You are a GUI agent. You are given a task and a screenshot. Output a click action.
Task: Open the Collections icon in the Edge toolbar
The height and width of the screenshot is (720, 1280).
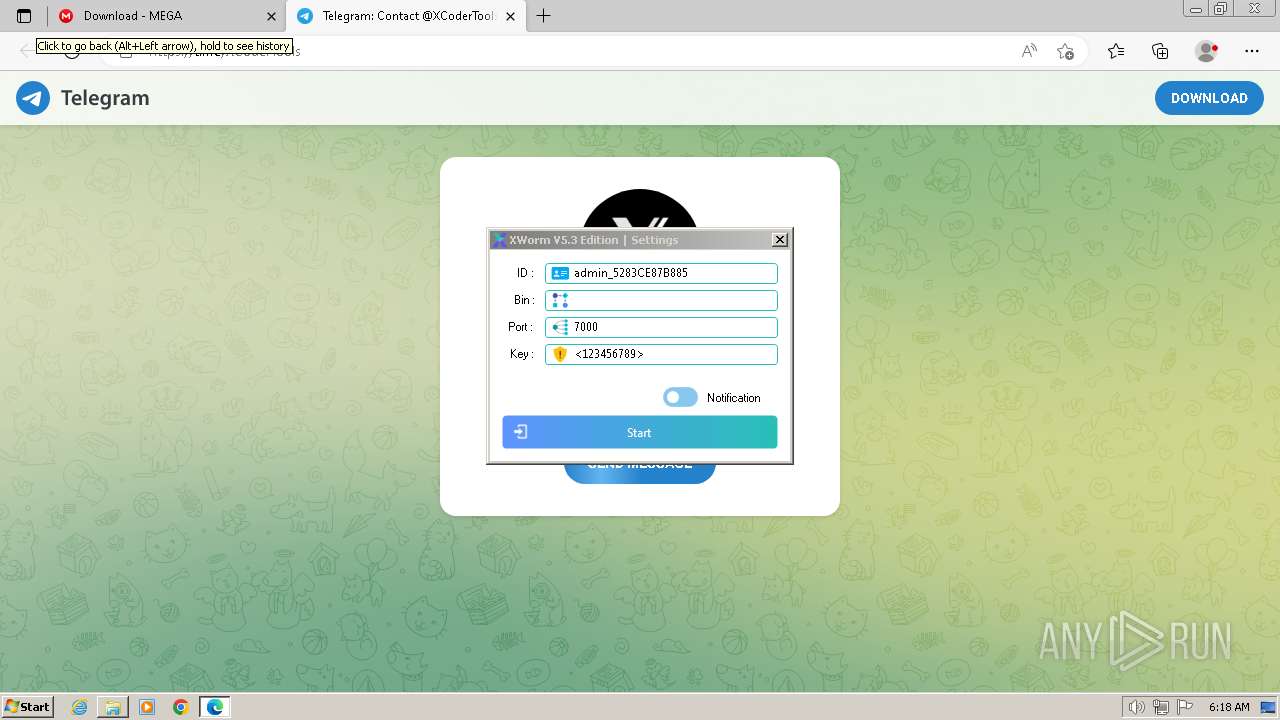click(1160, 51)
